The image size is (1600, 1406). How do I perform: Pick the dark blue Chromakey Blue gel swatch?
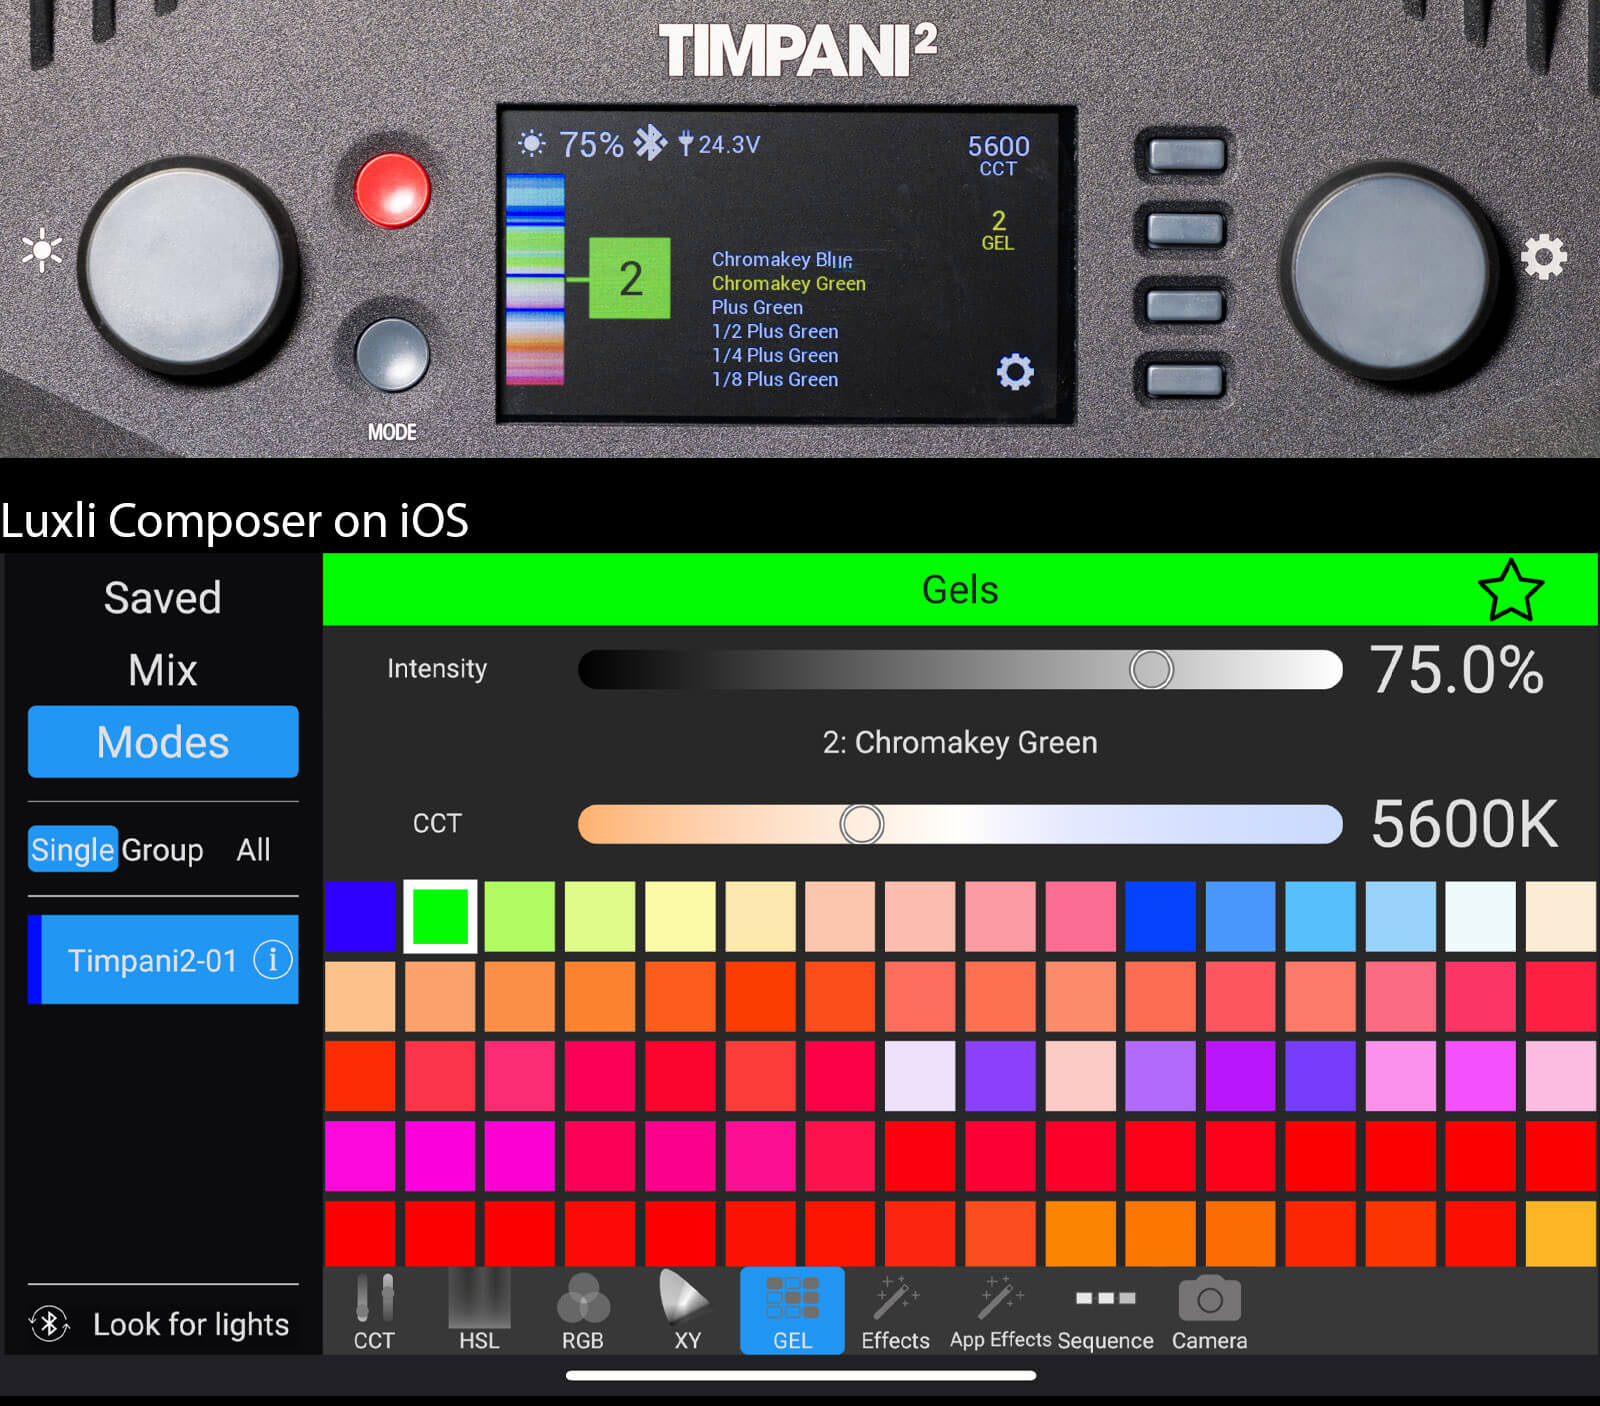pyautogui.click(x=360, y=916)
